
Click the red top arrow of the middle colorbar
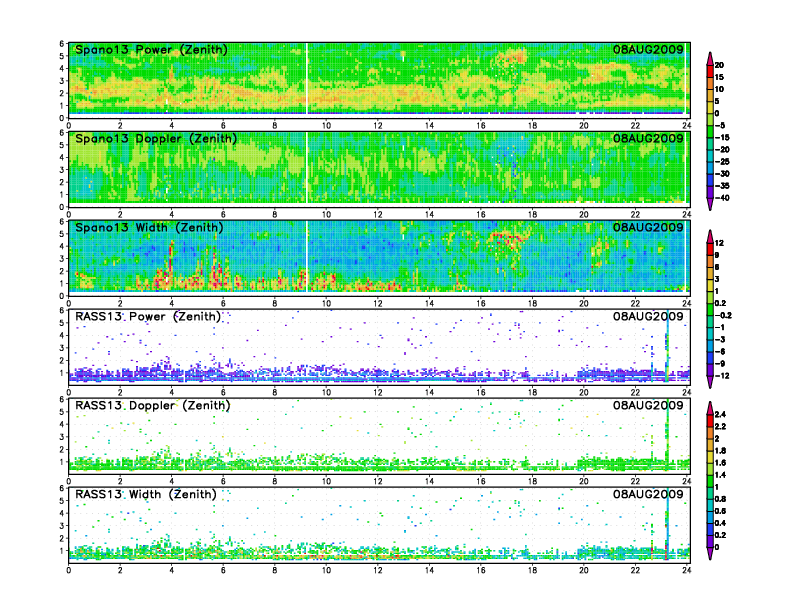tap(710, 237)
